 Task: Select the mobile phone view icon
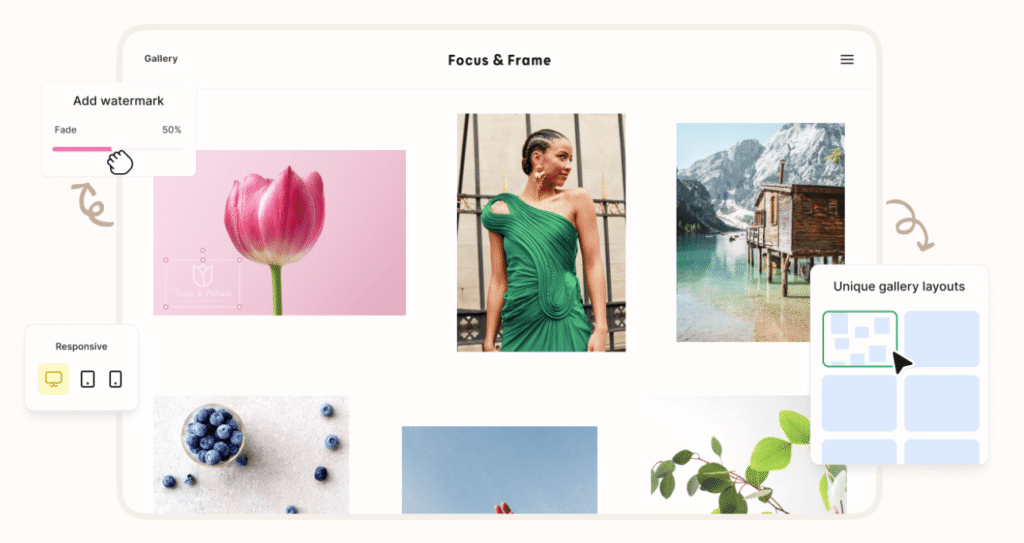[x=116, y=379]
